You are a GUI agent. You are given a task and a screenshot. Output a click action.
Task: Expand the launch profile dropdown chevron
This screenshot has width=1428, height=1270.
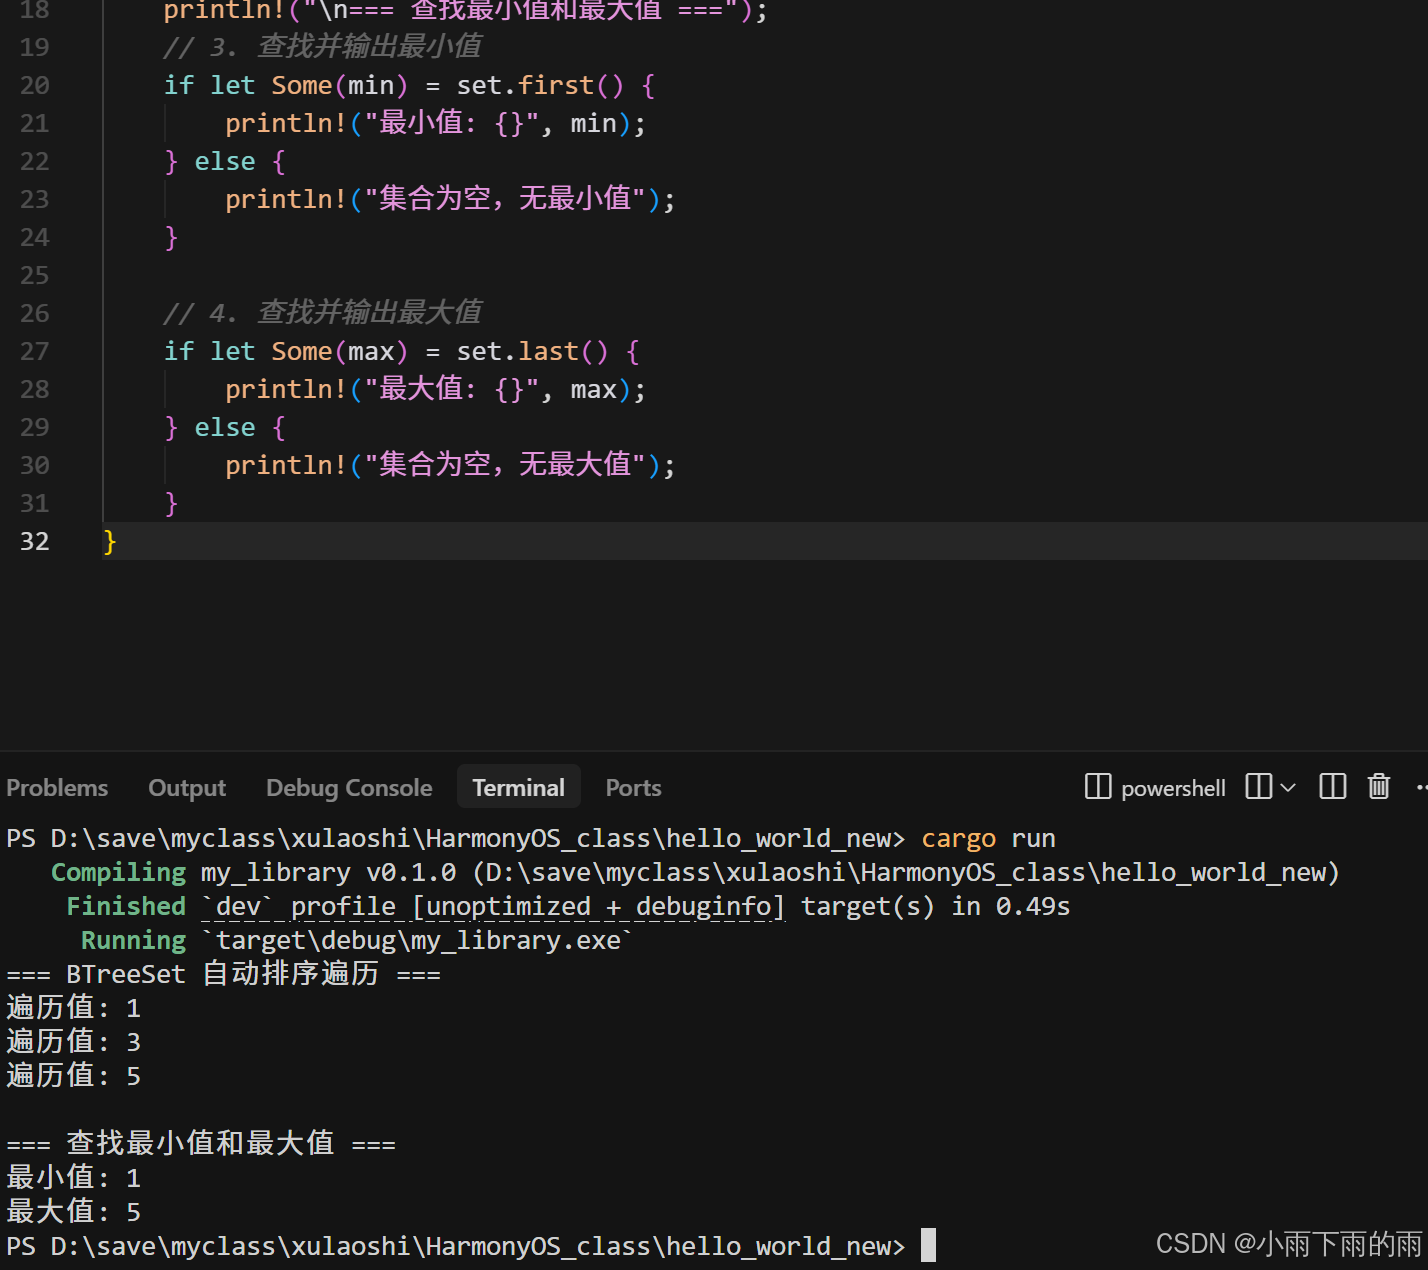(1288, 788)
